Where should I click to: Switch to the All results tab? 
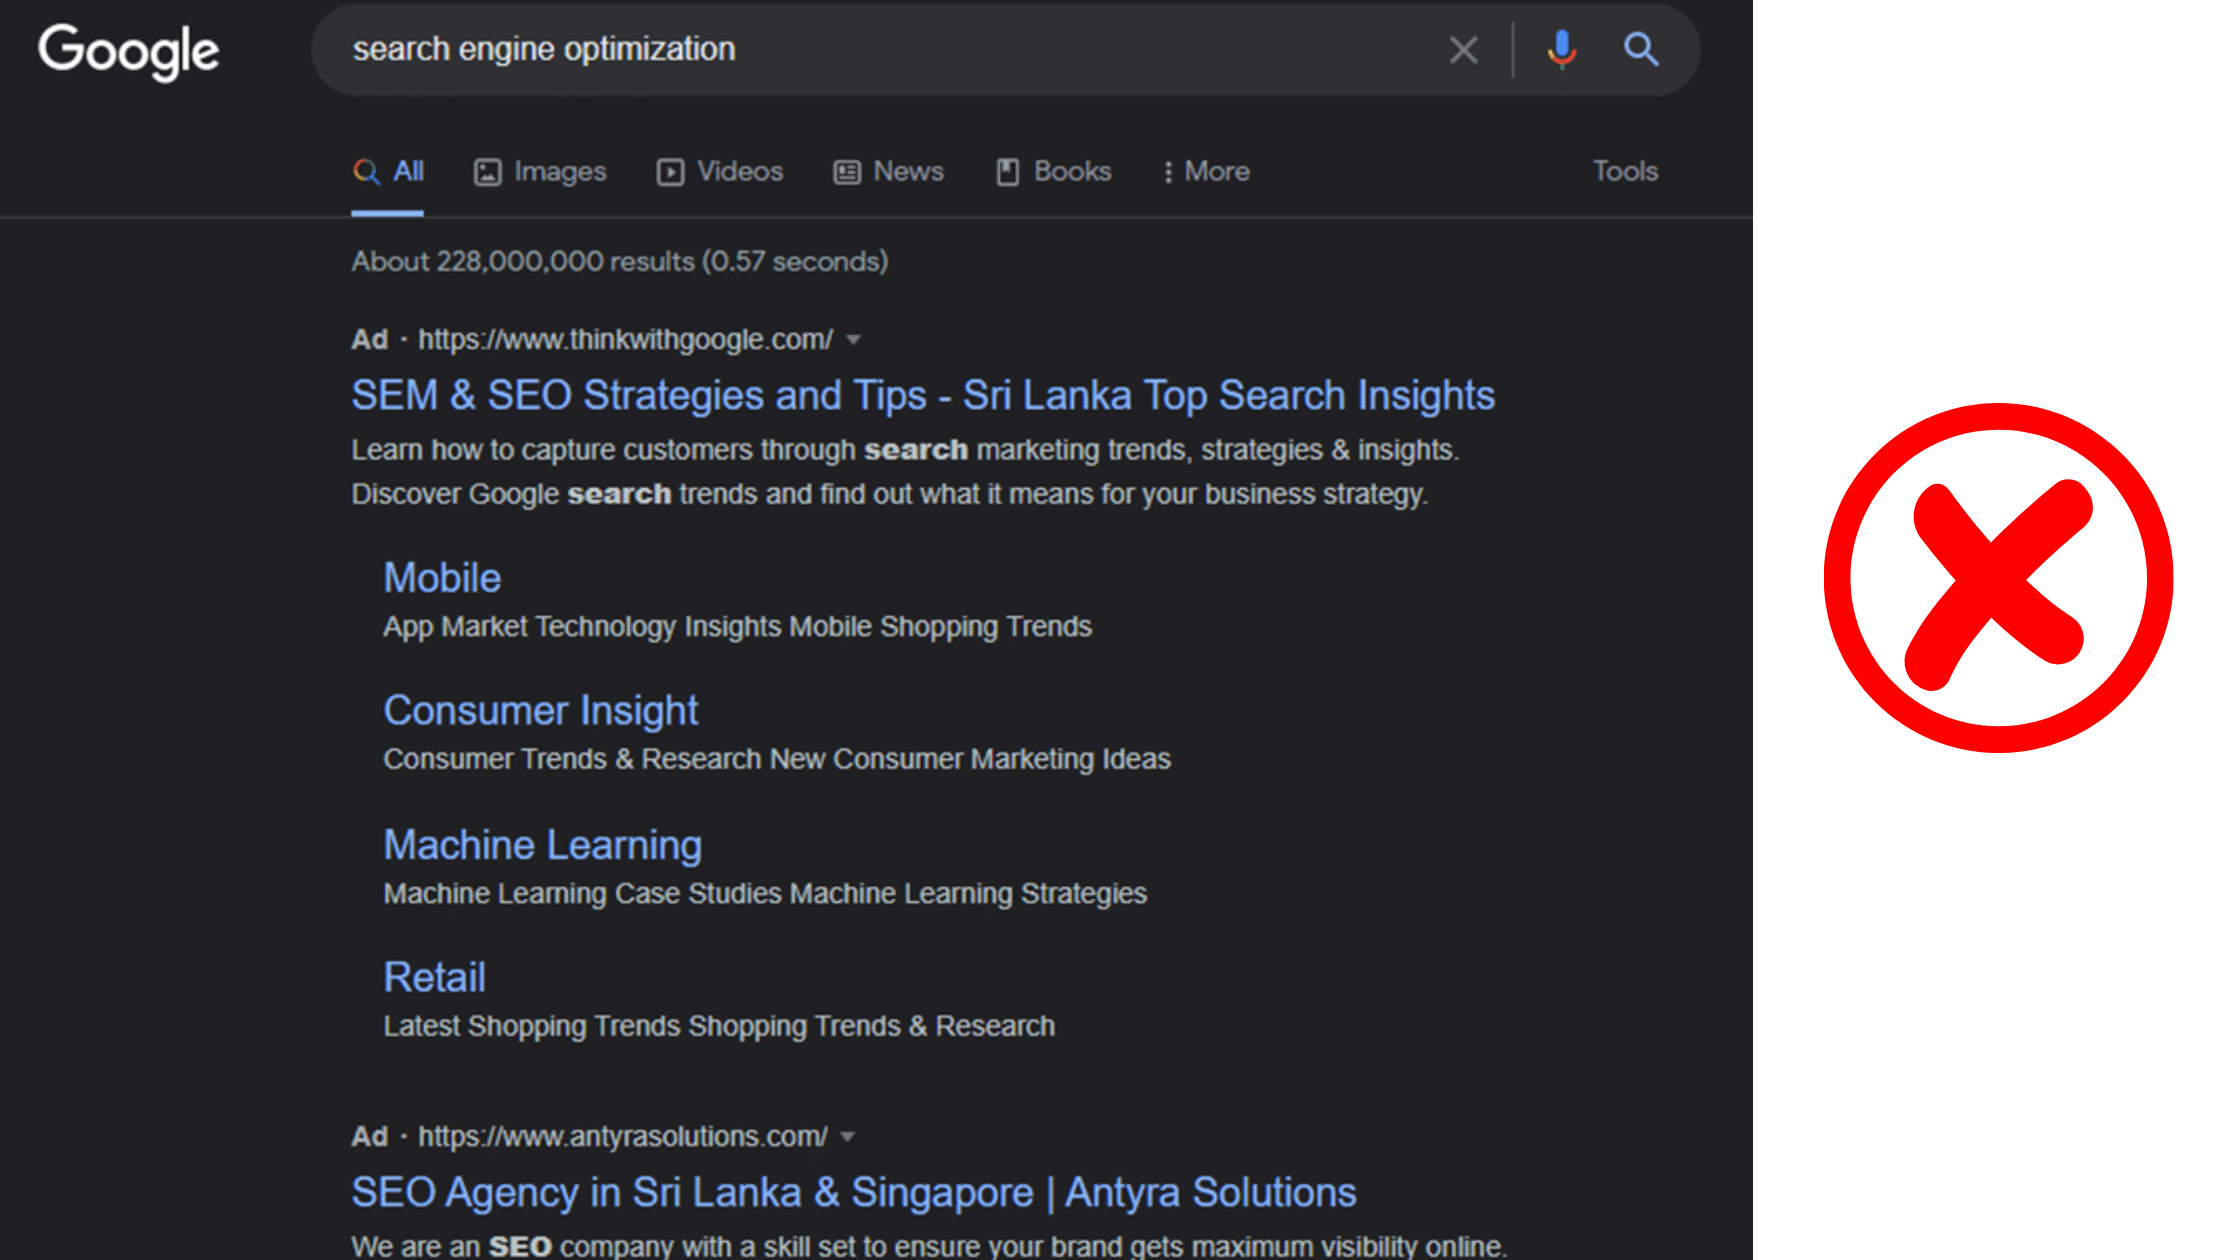point(387,171)
